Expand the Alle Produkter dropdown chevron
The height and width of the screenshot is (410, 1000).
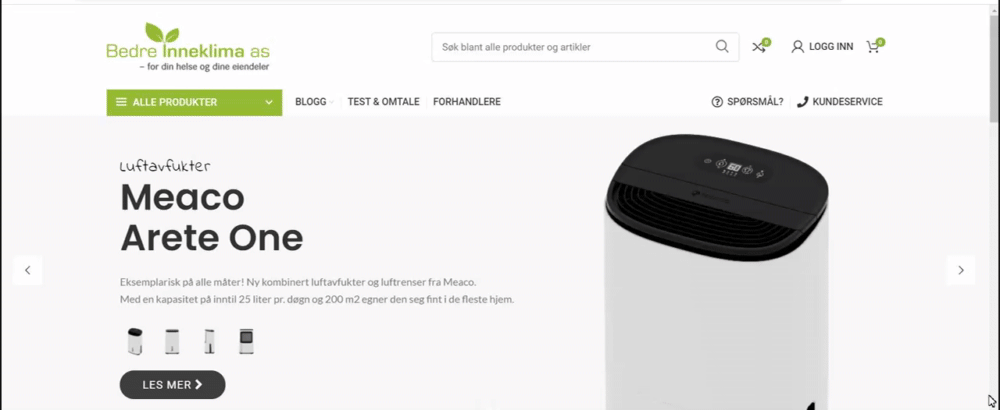tap(269, 102)
